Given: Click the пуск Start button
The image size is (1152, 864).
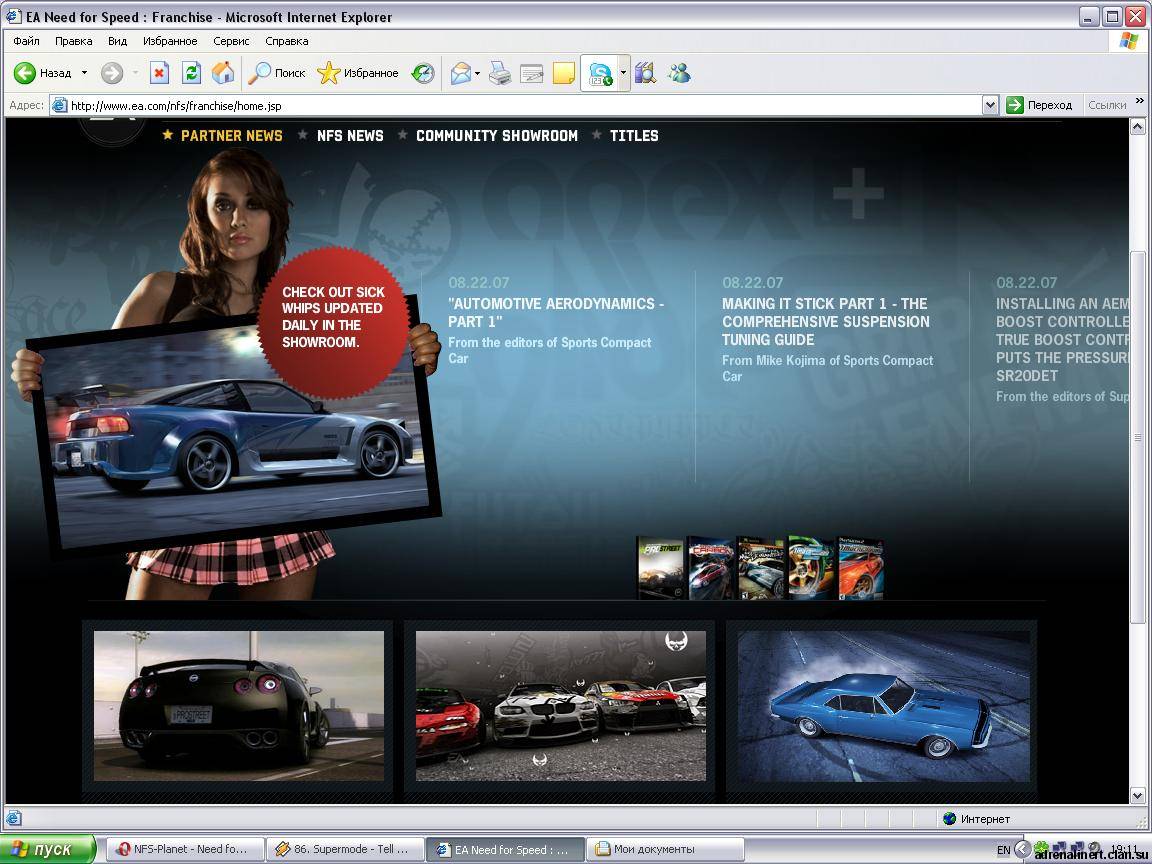Looking at the screenshot, I should tap(48, 849).
